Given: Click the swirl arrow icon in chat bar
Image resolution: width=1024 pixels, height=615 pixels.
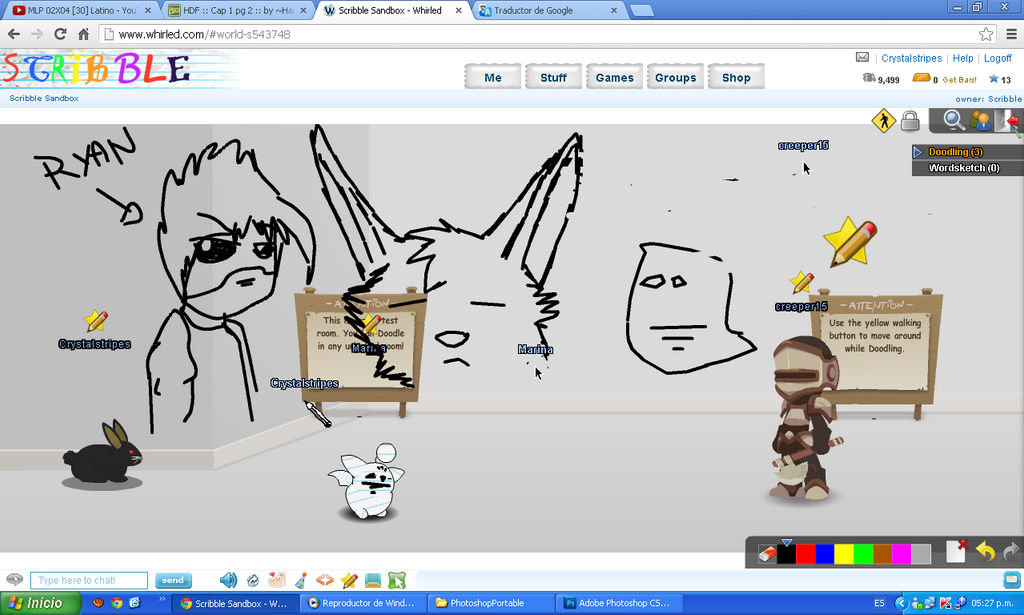Looking at the screenshot, I should tap(253, 580).
